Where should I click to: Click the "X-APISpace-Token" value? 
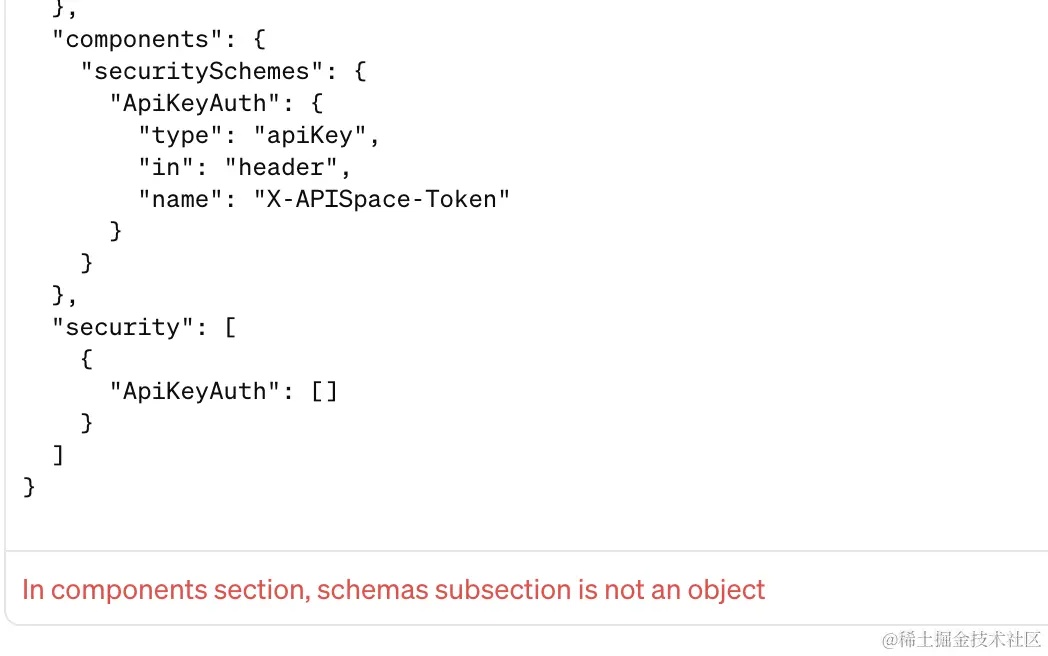[x=382, y=199]
